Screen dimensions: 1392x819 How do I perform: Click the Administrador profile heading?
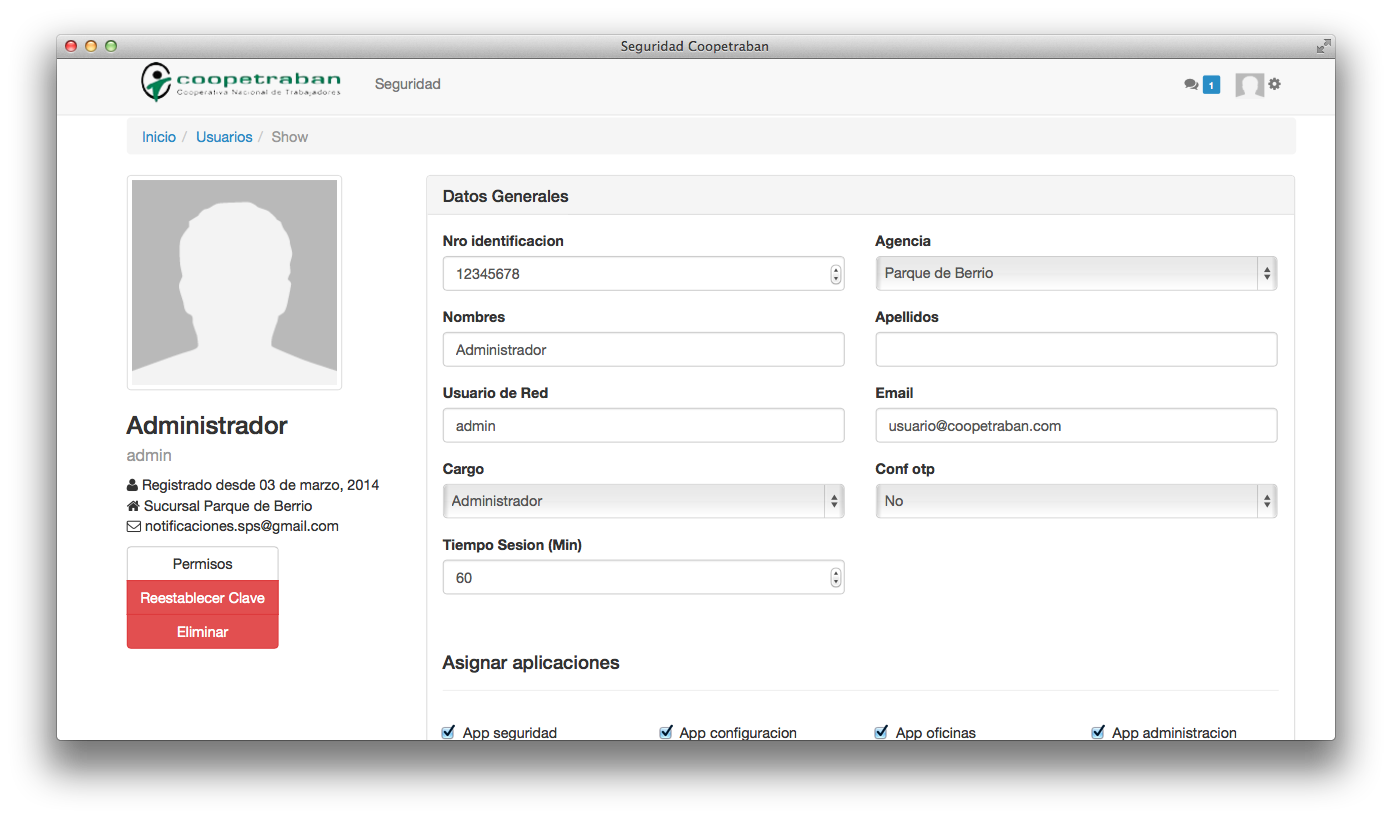(207, 426)
